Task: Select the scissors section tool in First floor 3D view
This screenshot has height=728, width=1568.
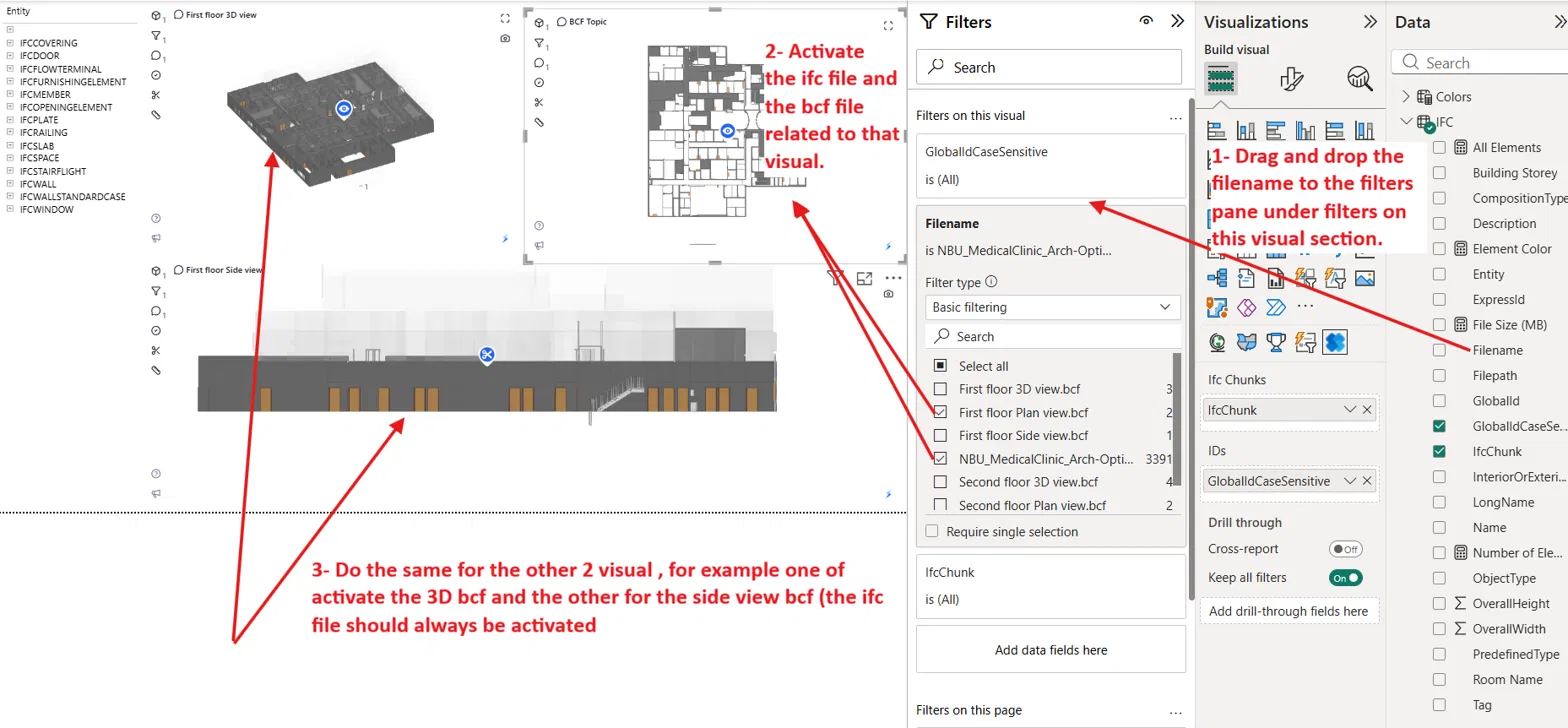Action: [x=155, y=95]
